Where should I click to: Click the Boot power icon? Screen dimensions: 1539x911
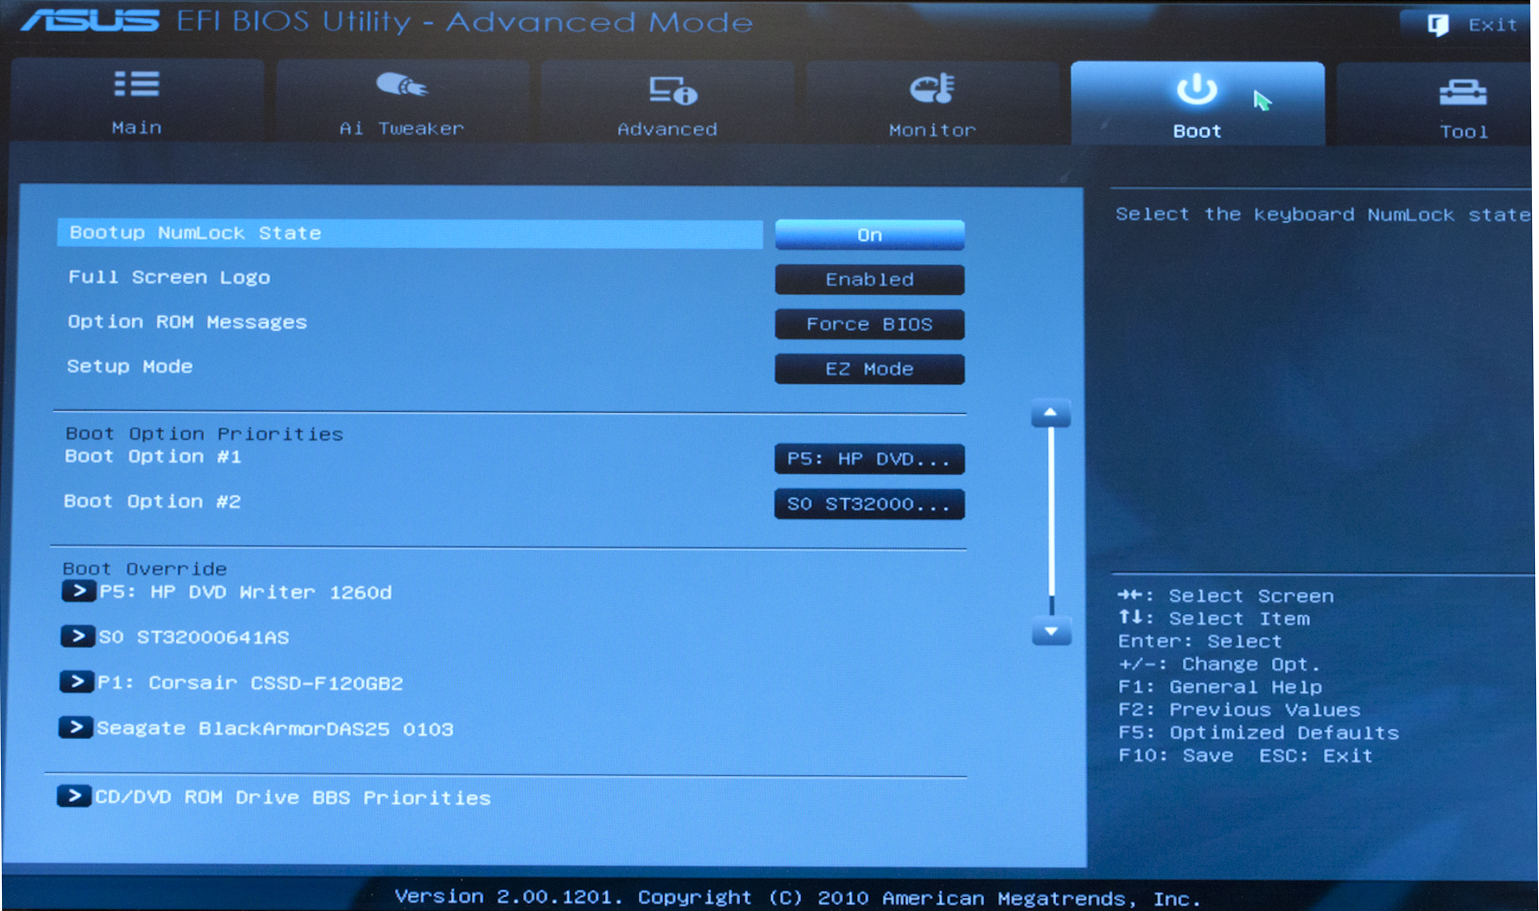click(x=1197, y=90)
